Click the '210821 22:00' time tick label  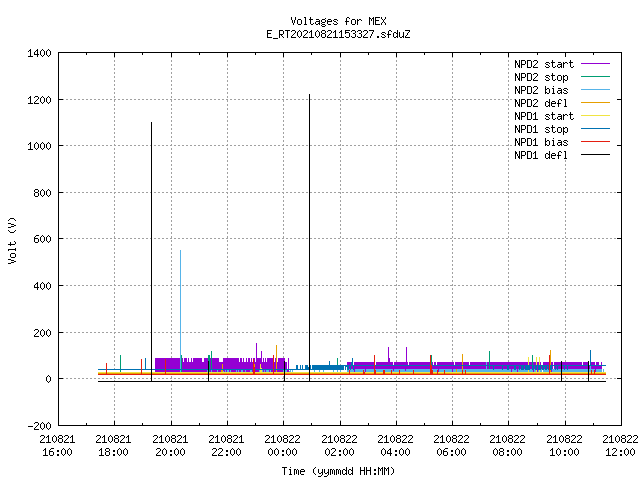pyautogui.click(x=227, y=446)
